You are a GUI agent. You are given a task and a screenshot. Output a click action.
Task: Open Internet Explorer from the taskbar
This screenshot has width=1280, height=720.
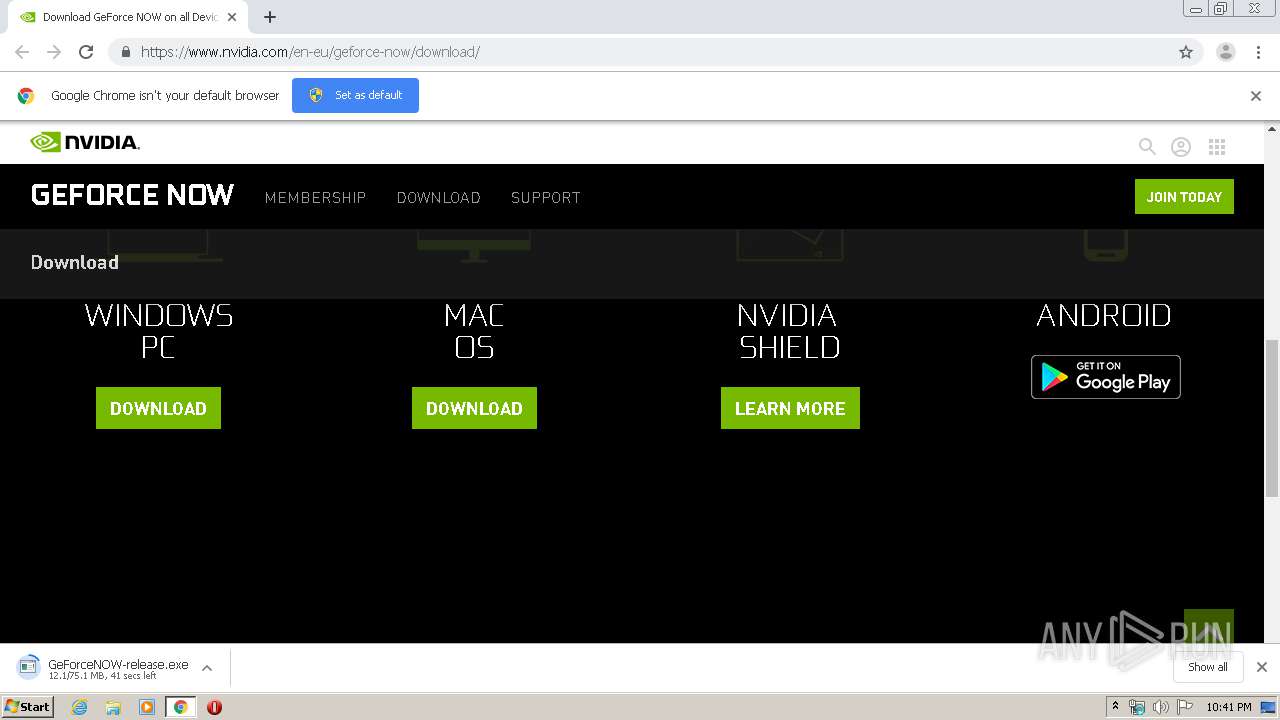click(x=79, y=707)
